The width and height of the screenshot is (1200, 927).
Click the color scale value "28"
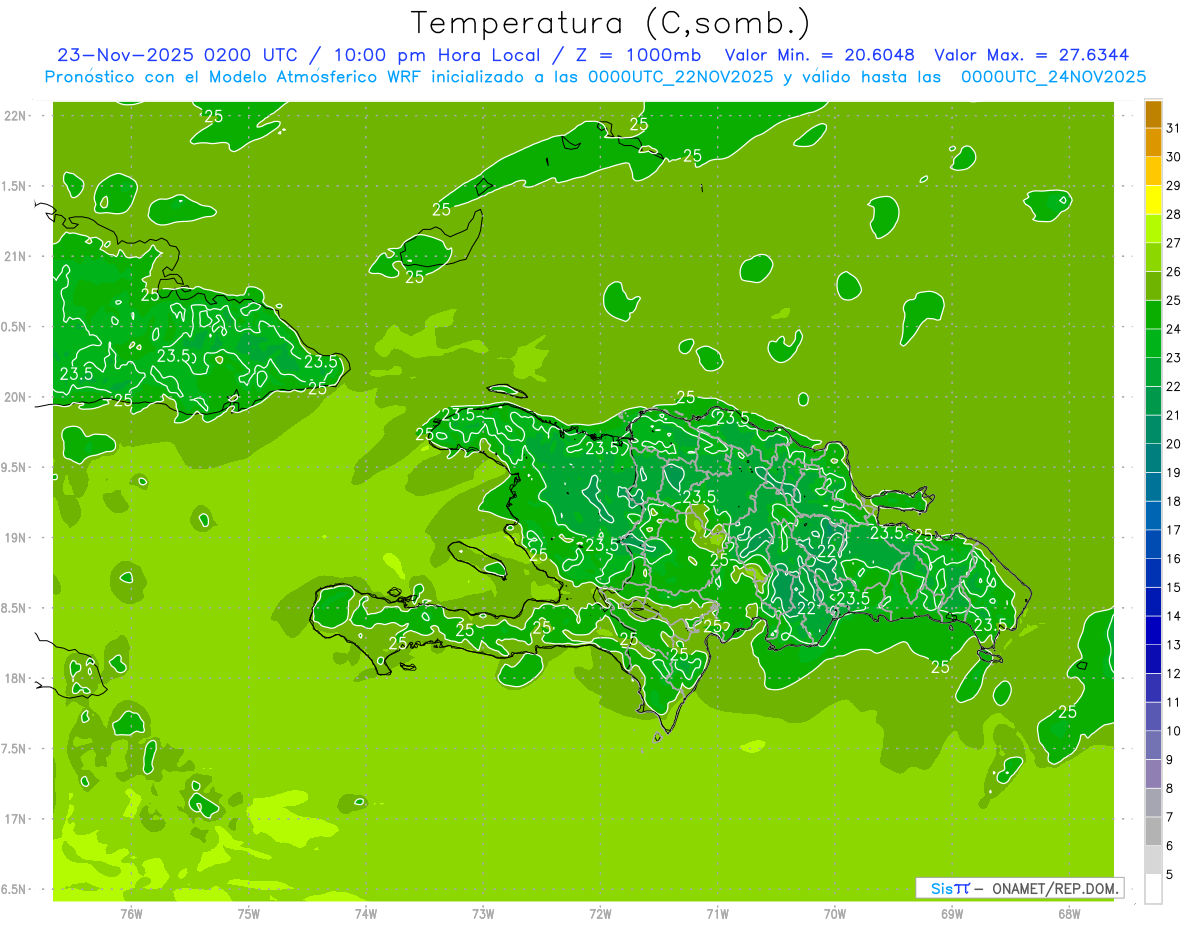tap(1173, 214)
